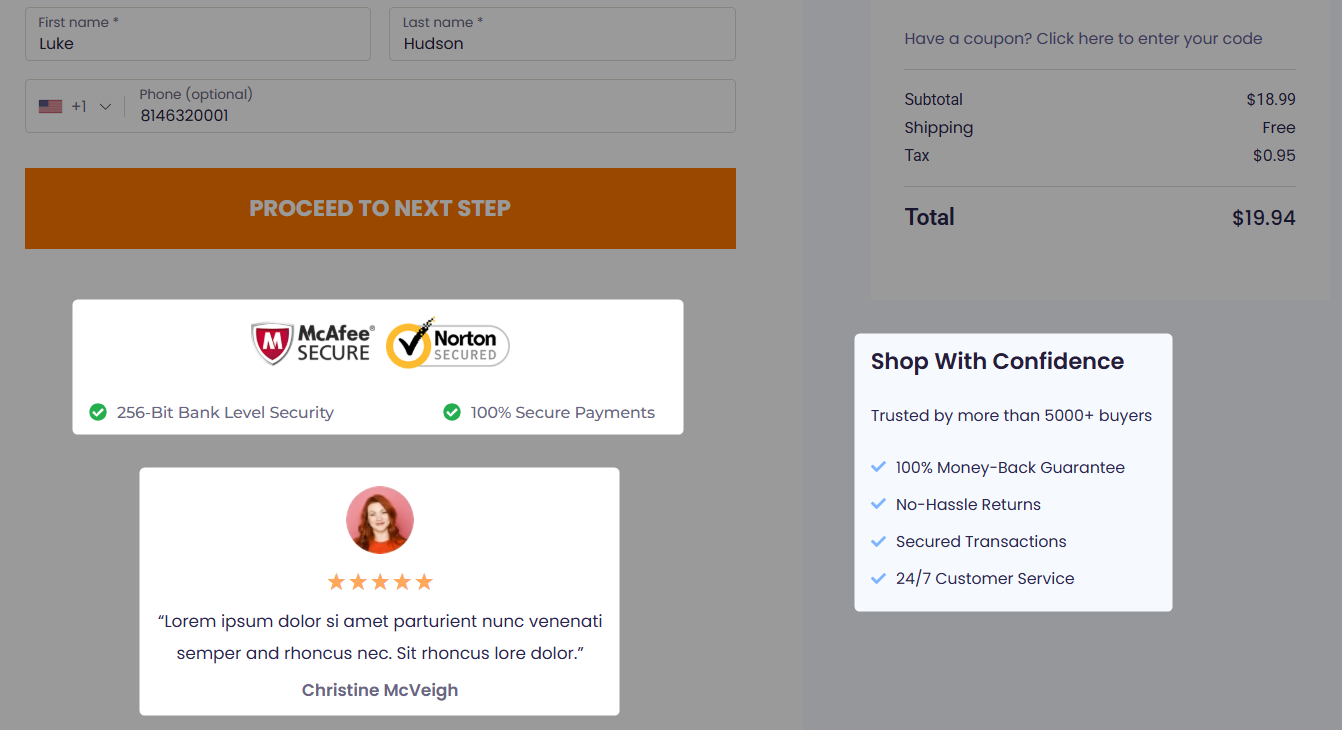Click the Total line showing $19.94

(x=1099, y=217)
